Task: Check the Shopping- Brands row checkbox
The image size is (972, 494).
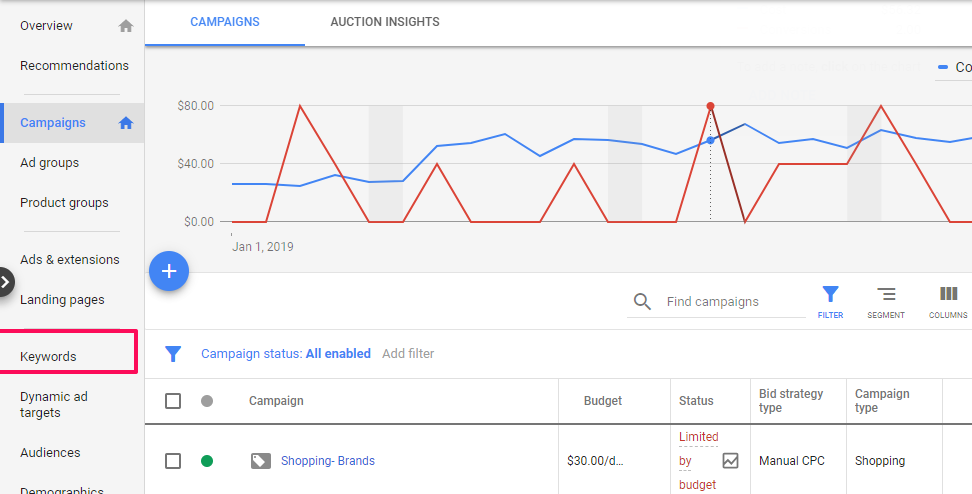Action: tap(173, 461)
